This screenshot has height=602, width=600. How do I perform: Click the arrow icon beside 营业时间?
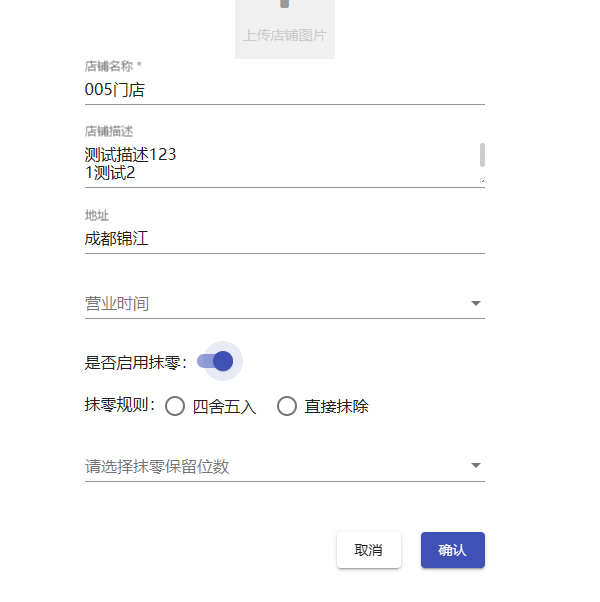click(476, 303)
